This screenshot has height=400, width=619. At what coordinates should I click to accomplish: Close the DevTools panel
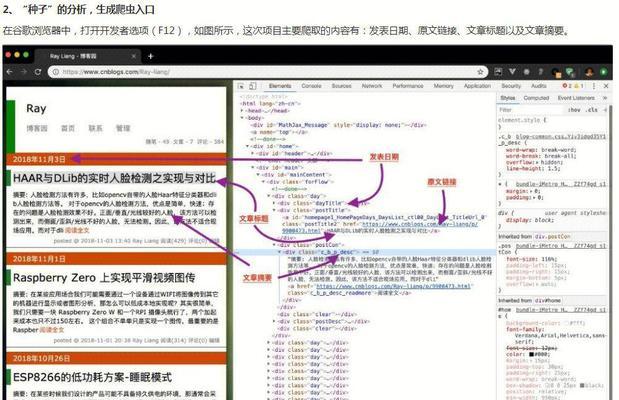tap(606, 86)
